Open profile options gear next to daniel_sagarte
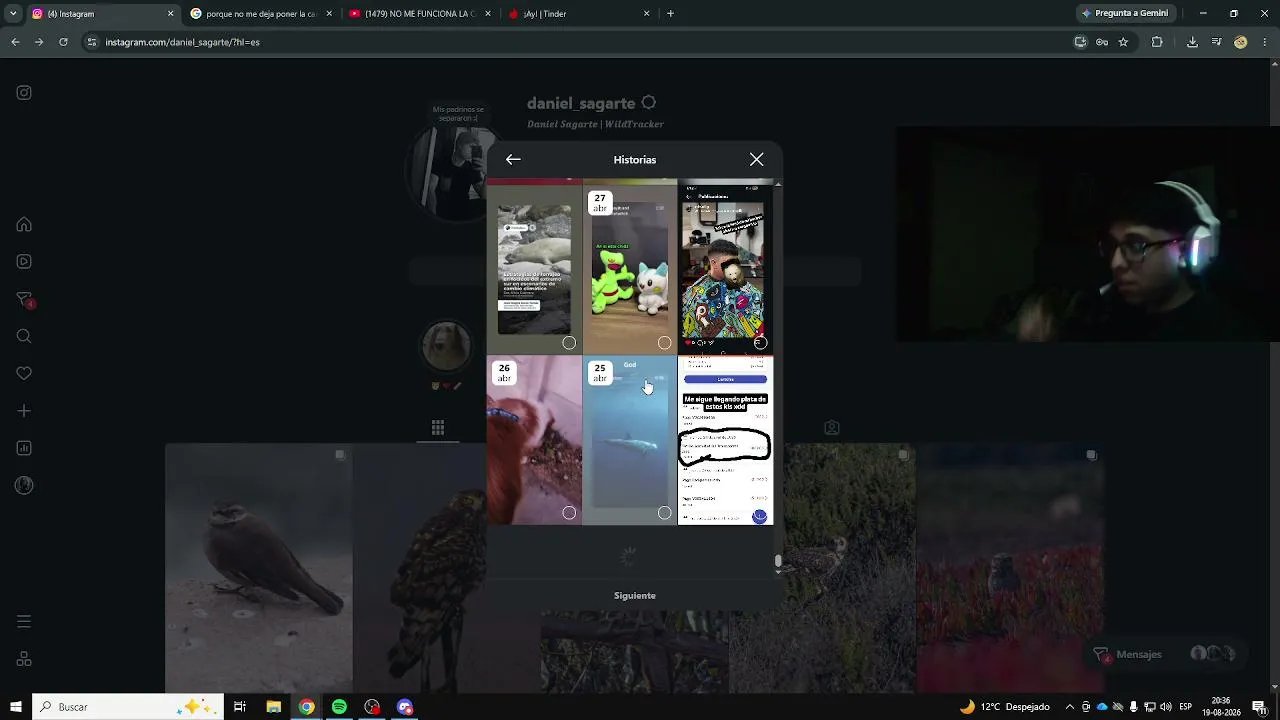The image size is (1280, 720). tap(649, 103)
